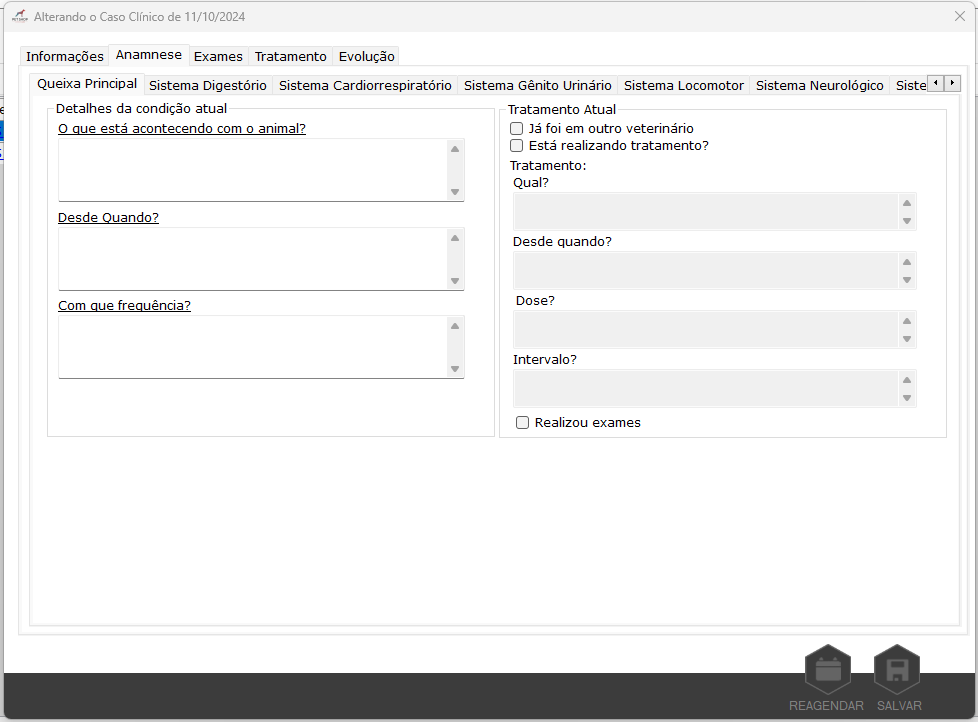Focus the 'Com que frequência?' text area
The height and width of the screenshot is (722, 978).
[x=253, y=347]
